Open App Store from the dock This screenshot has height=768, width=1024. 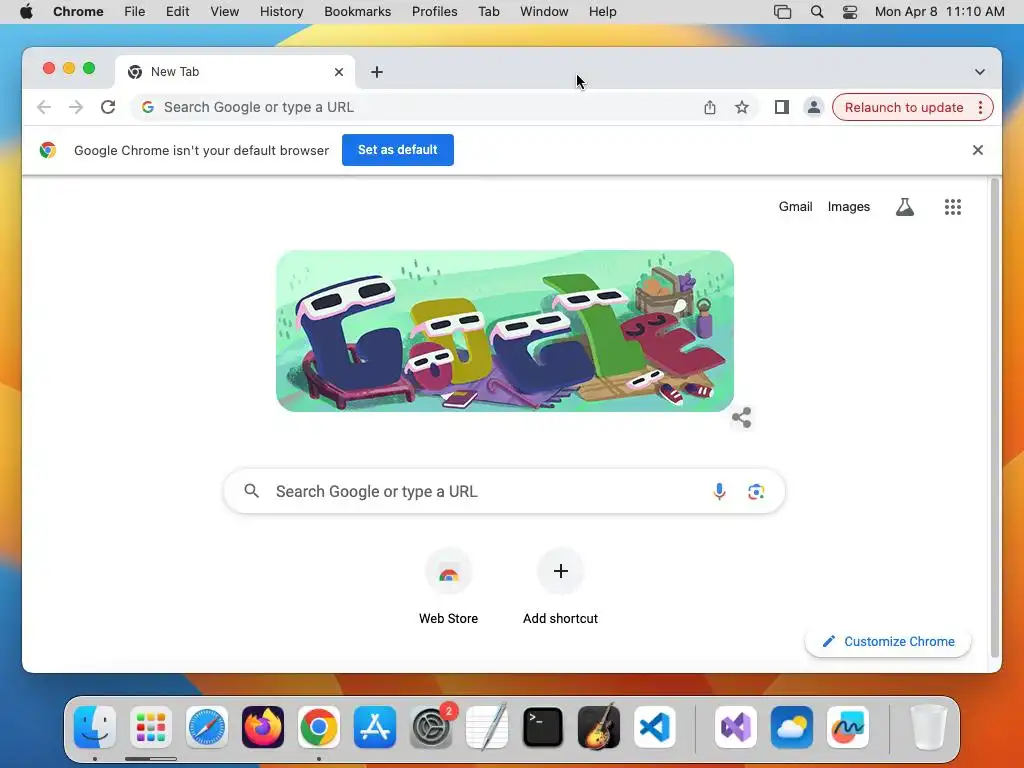coord(375,727)
